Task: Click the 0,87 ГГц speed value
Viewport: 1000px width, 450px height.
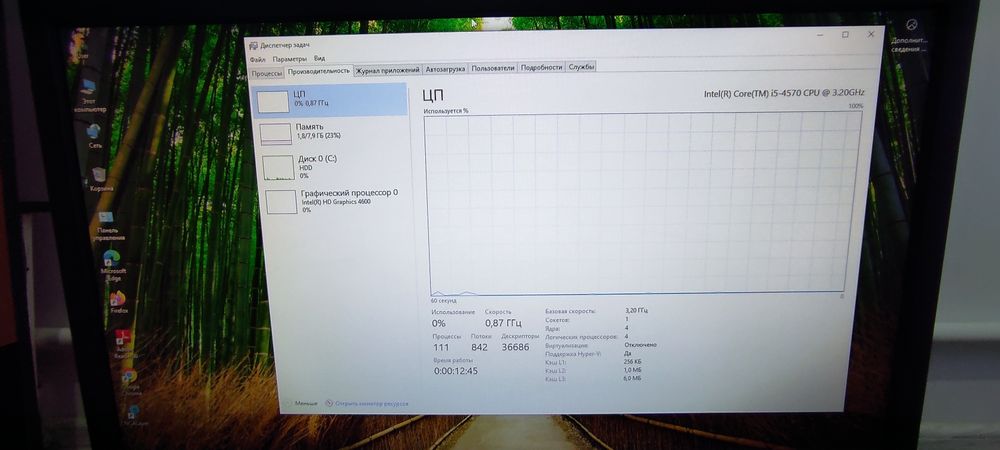Action: click(503, 323)
